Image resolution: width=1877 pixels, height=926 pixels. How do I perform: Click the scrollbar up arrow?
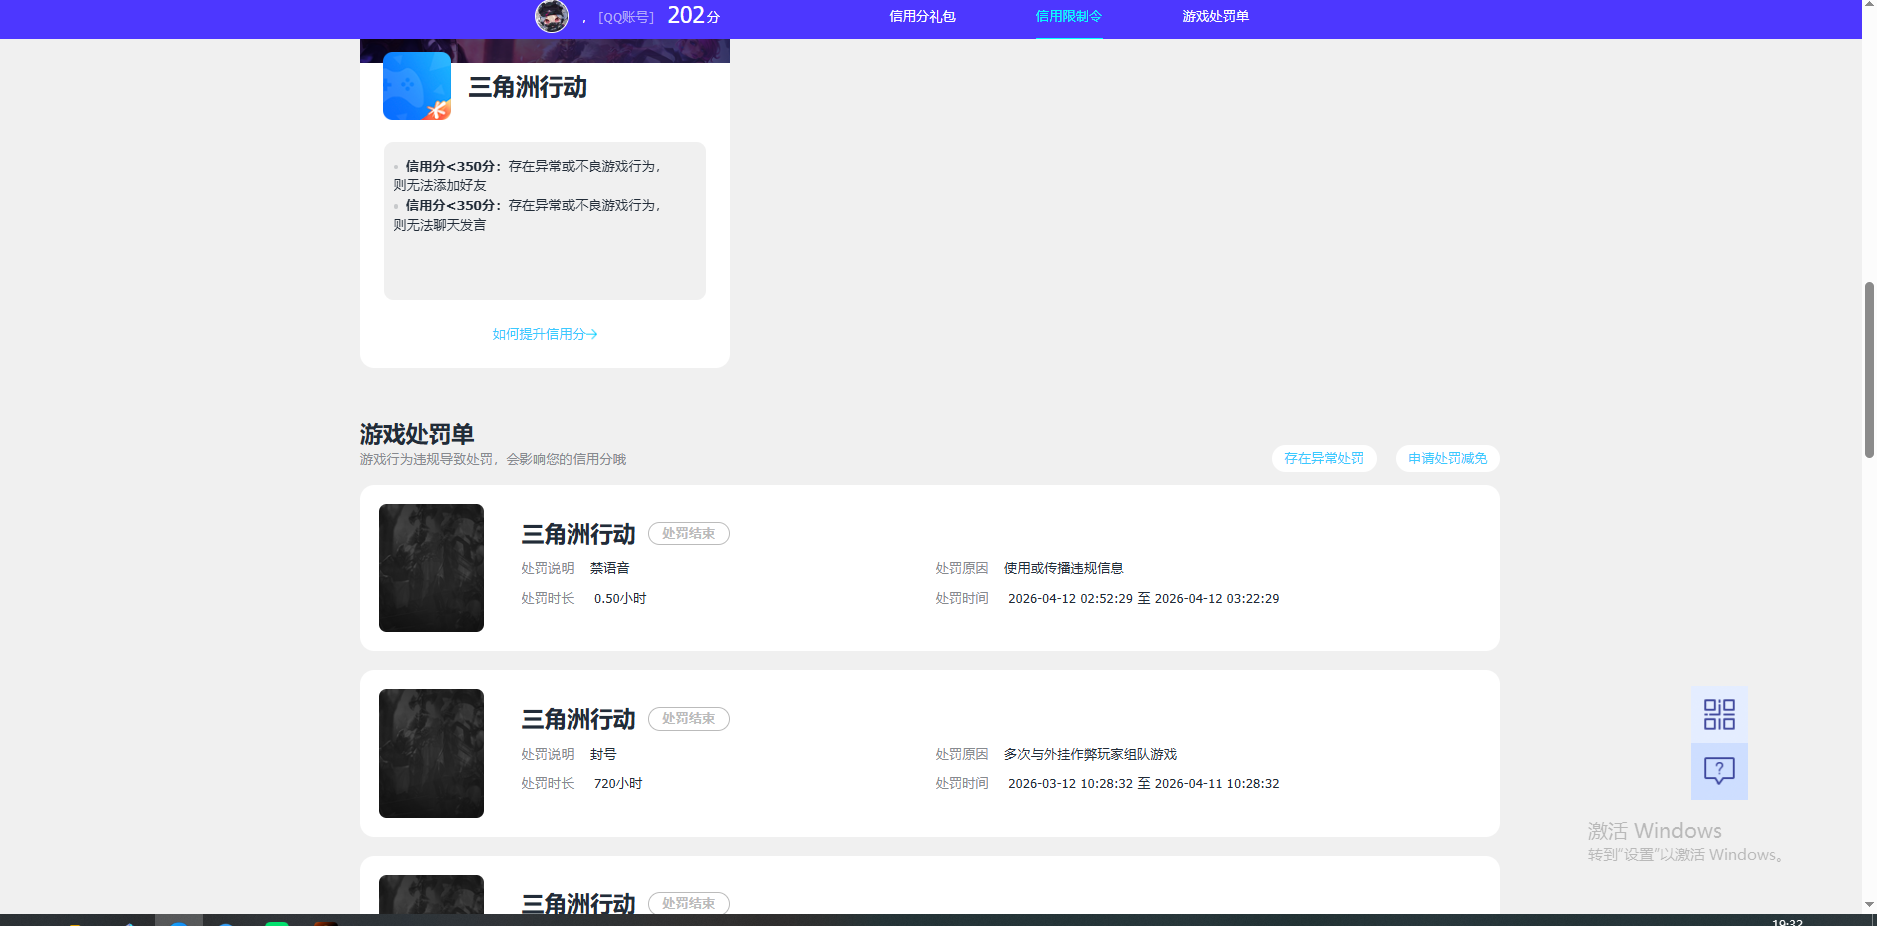[x=1869, y=6]
